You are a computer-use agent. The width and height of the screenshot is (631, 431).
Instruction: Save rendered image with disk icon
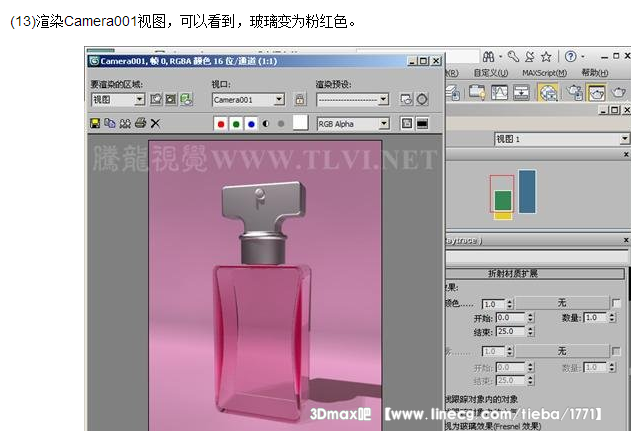coord(95,124)
